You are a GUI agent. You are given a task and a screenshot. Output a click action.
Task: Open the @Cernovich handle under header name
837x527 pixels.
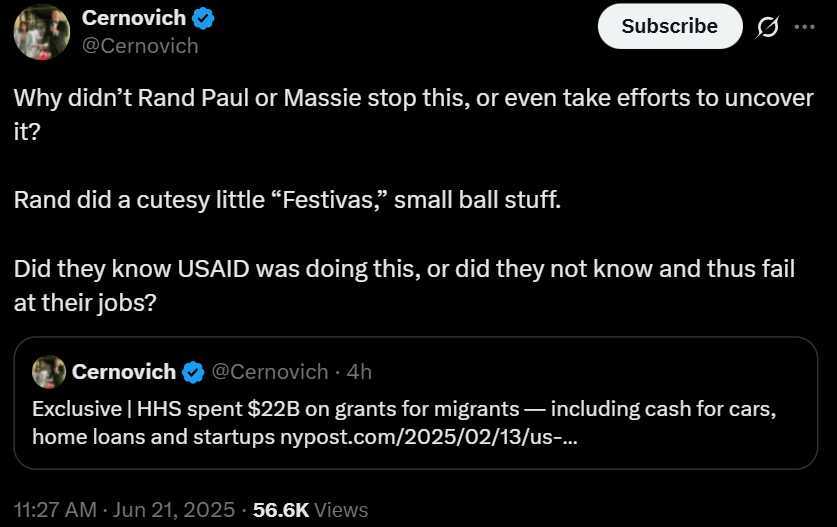[140, 46]
